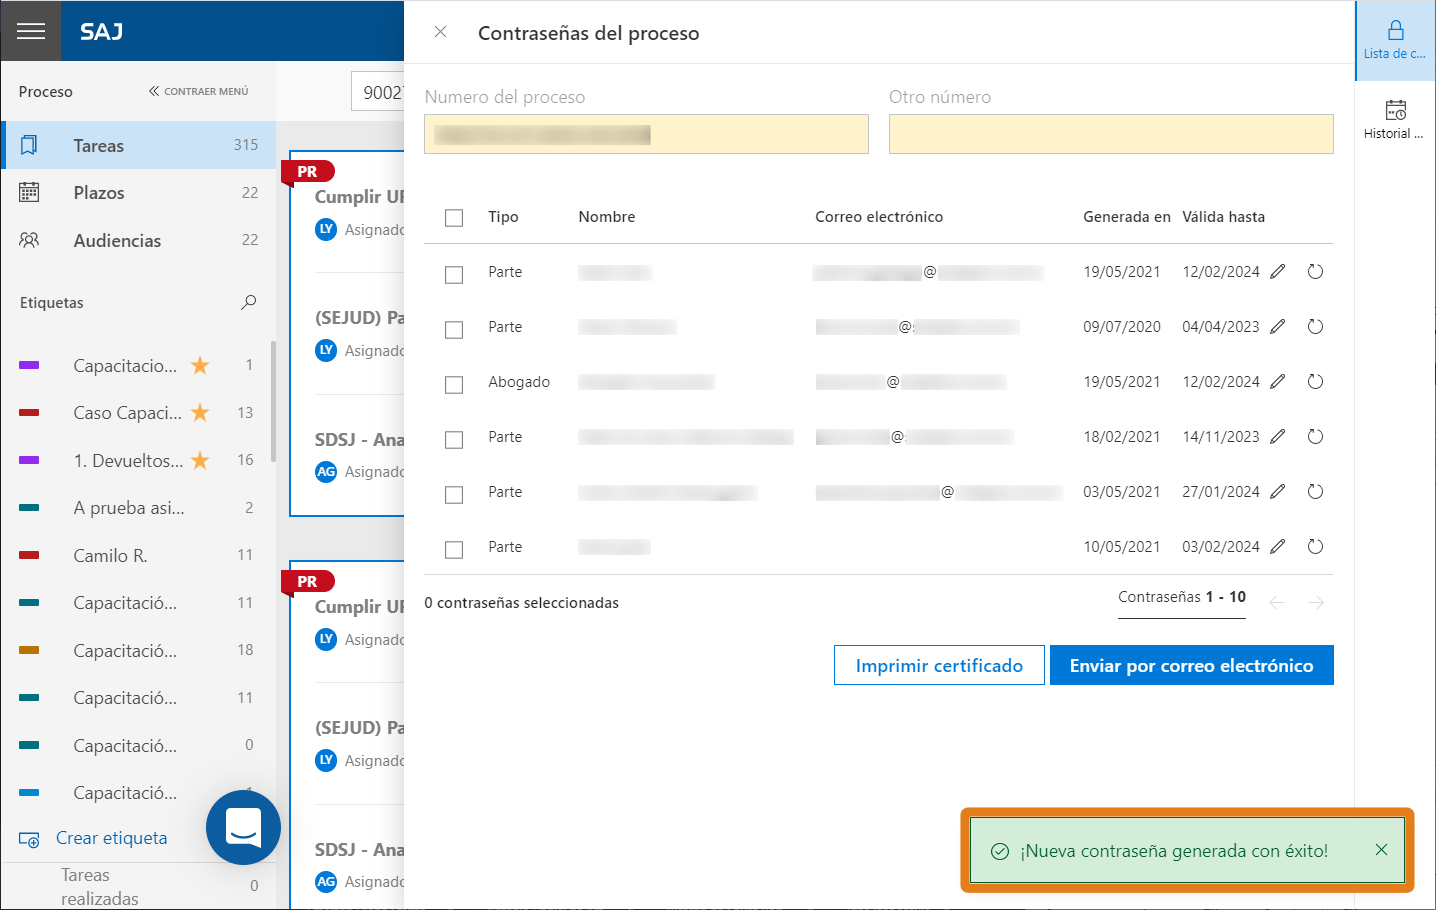The height and width of the screenshot is (910, 1436).
Task: Open the Plazos menu item
Action: pos(138,193)
